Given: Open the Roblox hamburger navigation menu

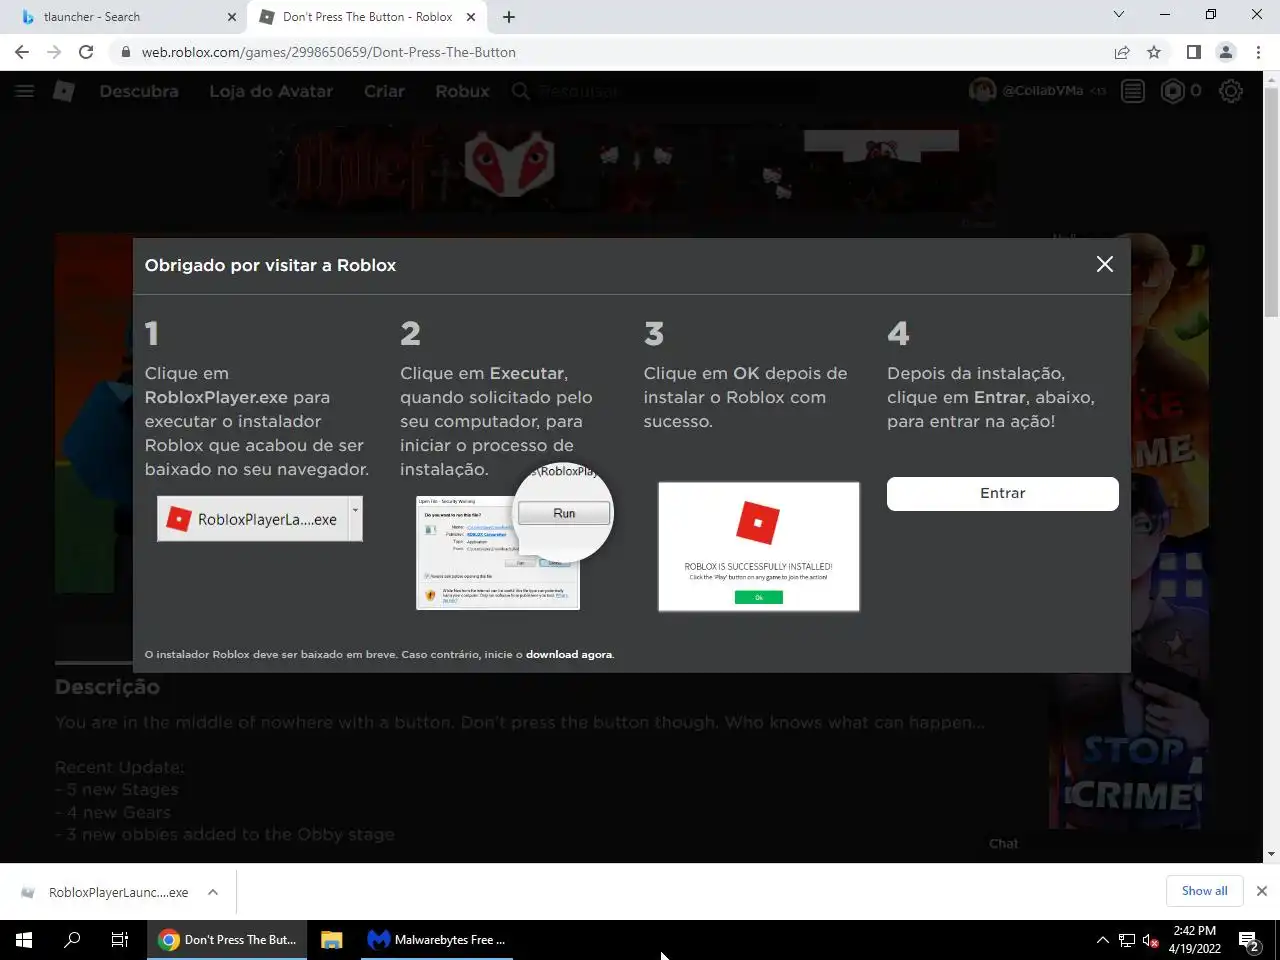Looking at the screenshot, I should click(25, 91).
